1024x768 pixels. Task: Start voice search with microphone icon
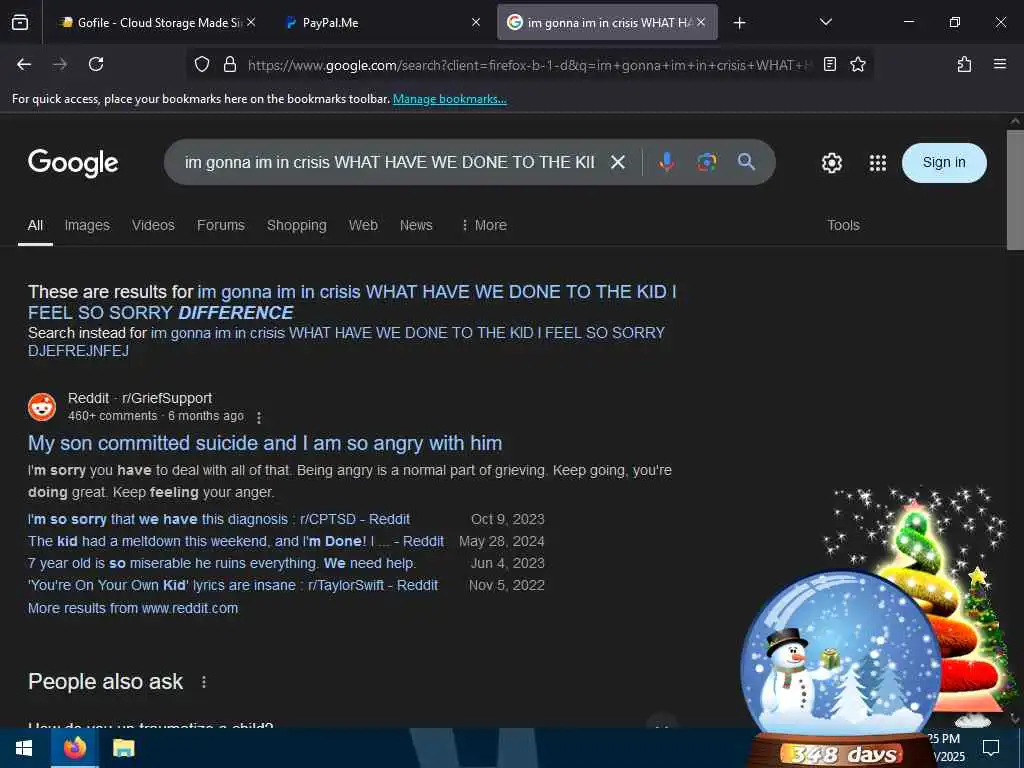click(x=666, y=162)
